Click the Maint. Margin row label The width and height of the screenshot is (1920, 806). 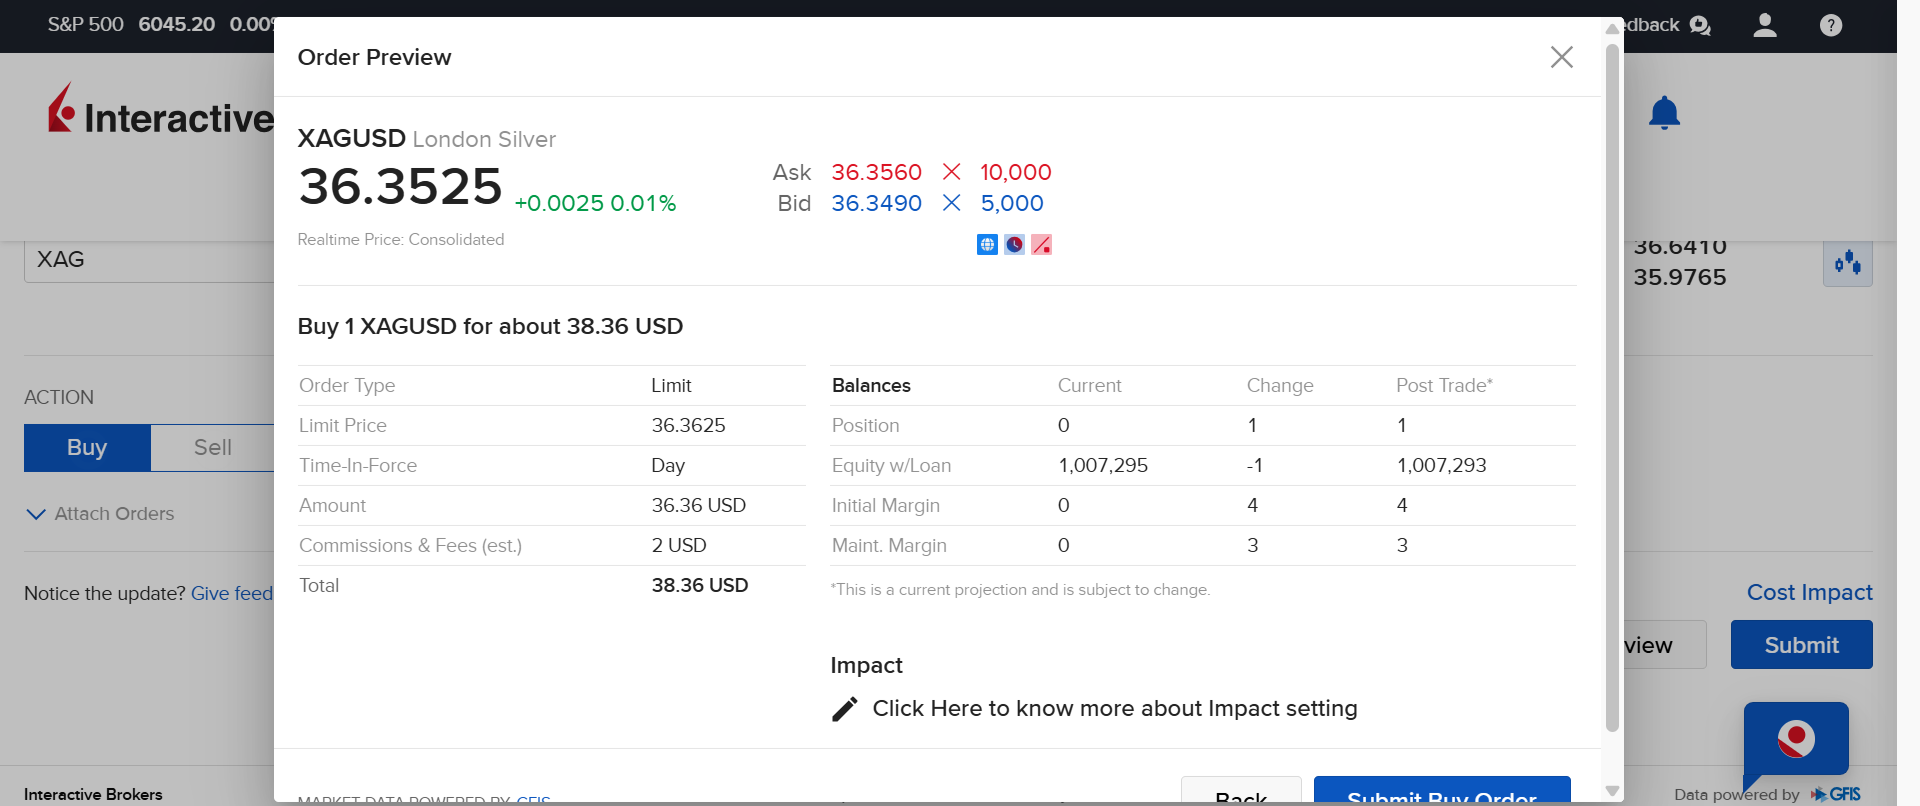click(889, 545)
